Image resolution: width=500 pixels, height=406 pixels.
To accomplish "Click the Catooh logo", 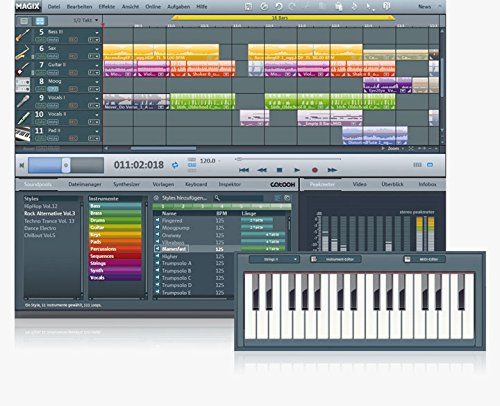I will pos(283,184).
